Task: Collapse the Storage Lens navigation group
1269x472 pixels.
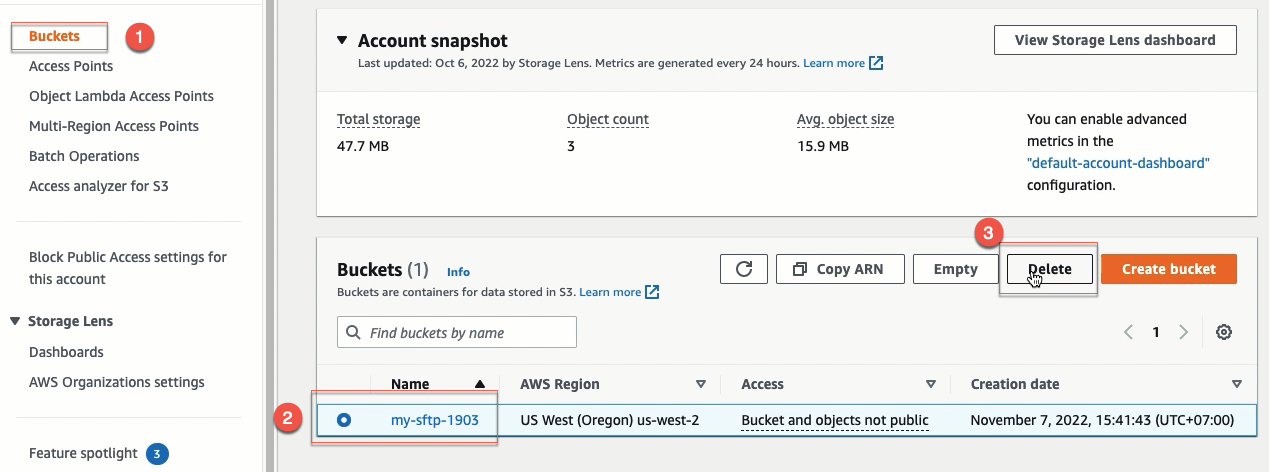Action: tap(15, 322)
